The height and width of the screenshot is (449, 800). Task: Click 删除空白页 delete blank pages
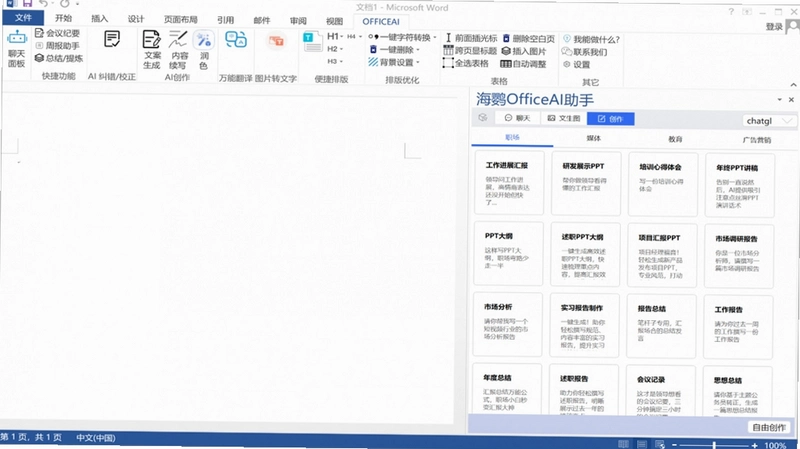[x=529, y=38]
